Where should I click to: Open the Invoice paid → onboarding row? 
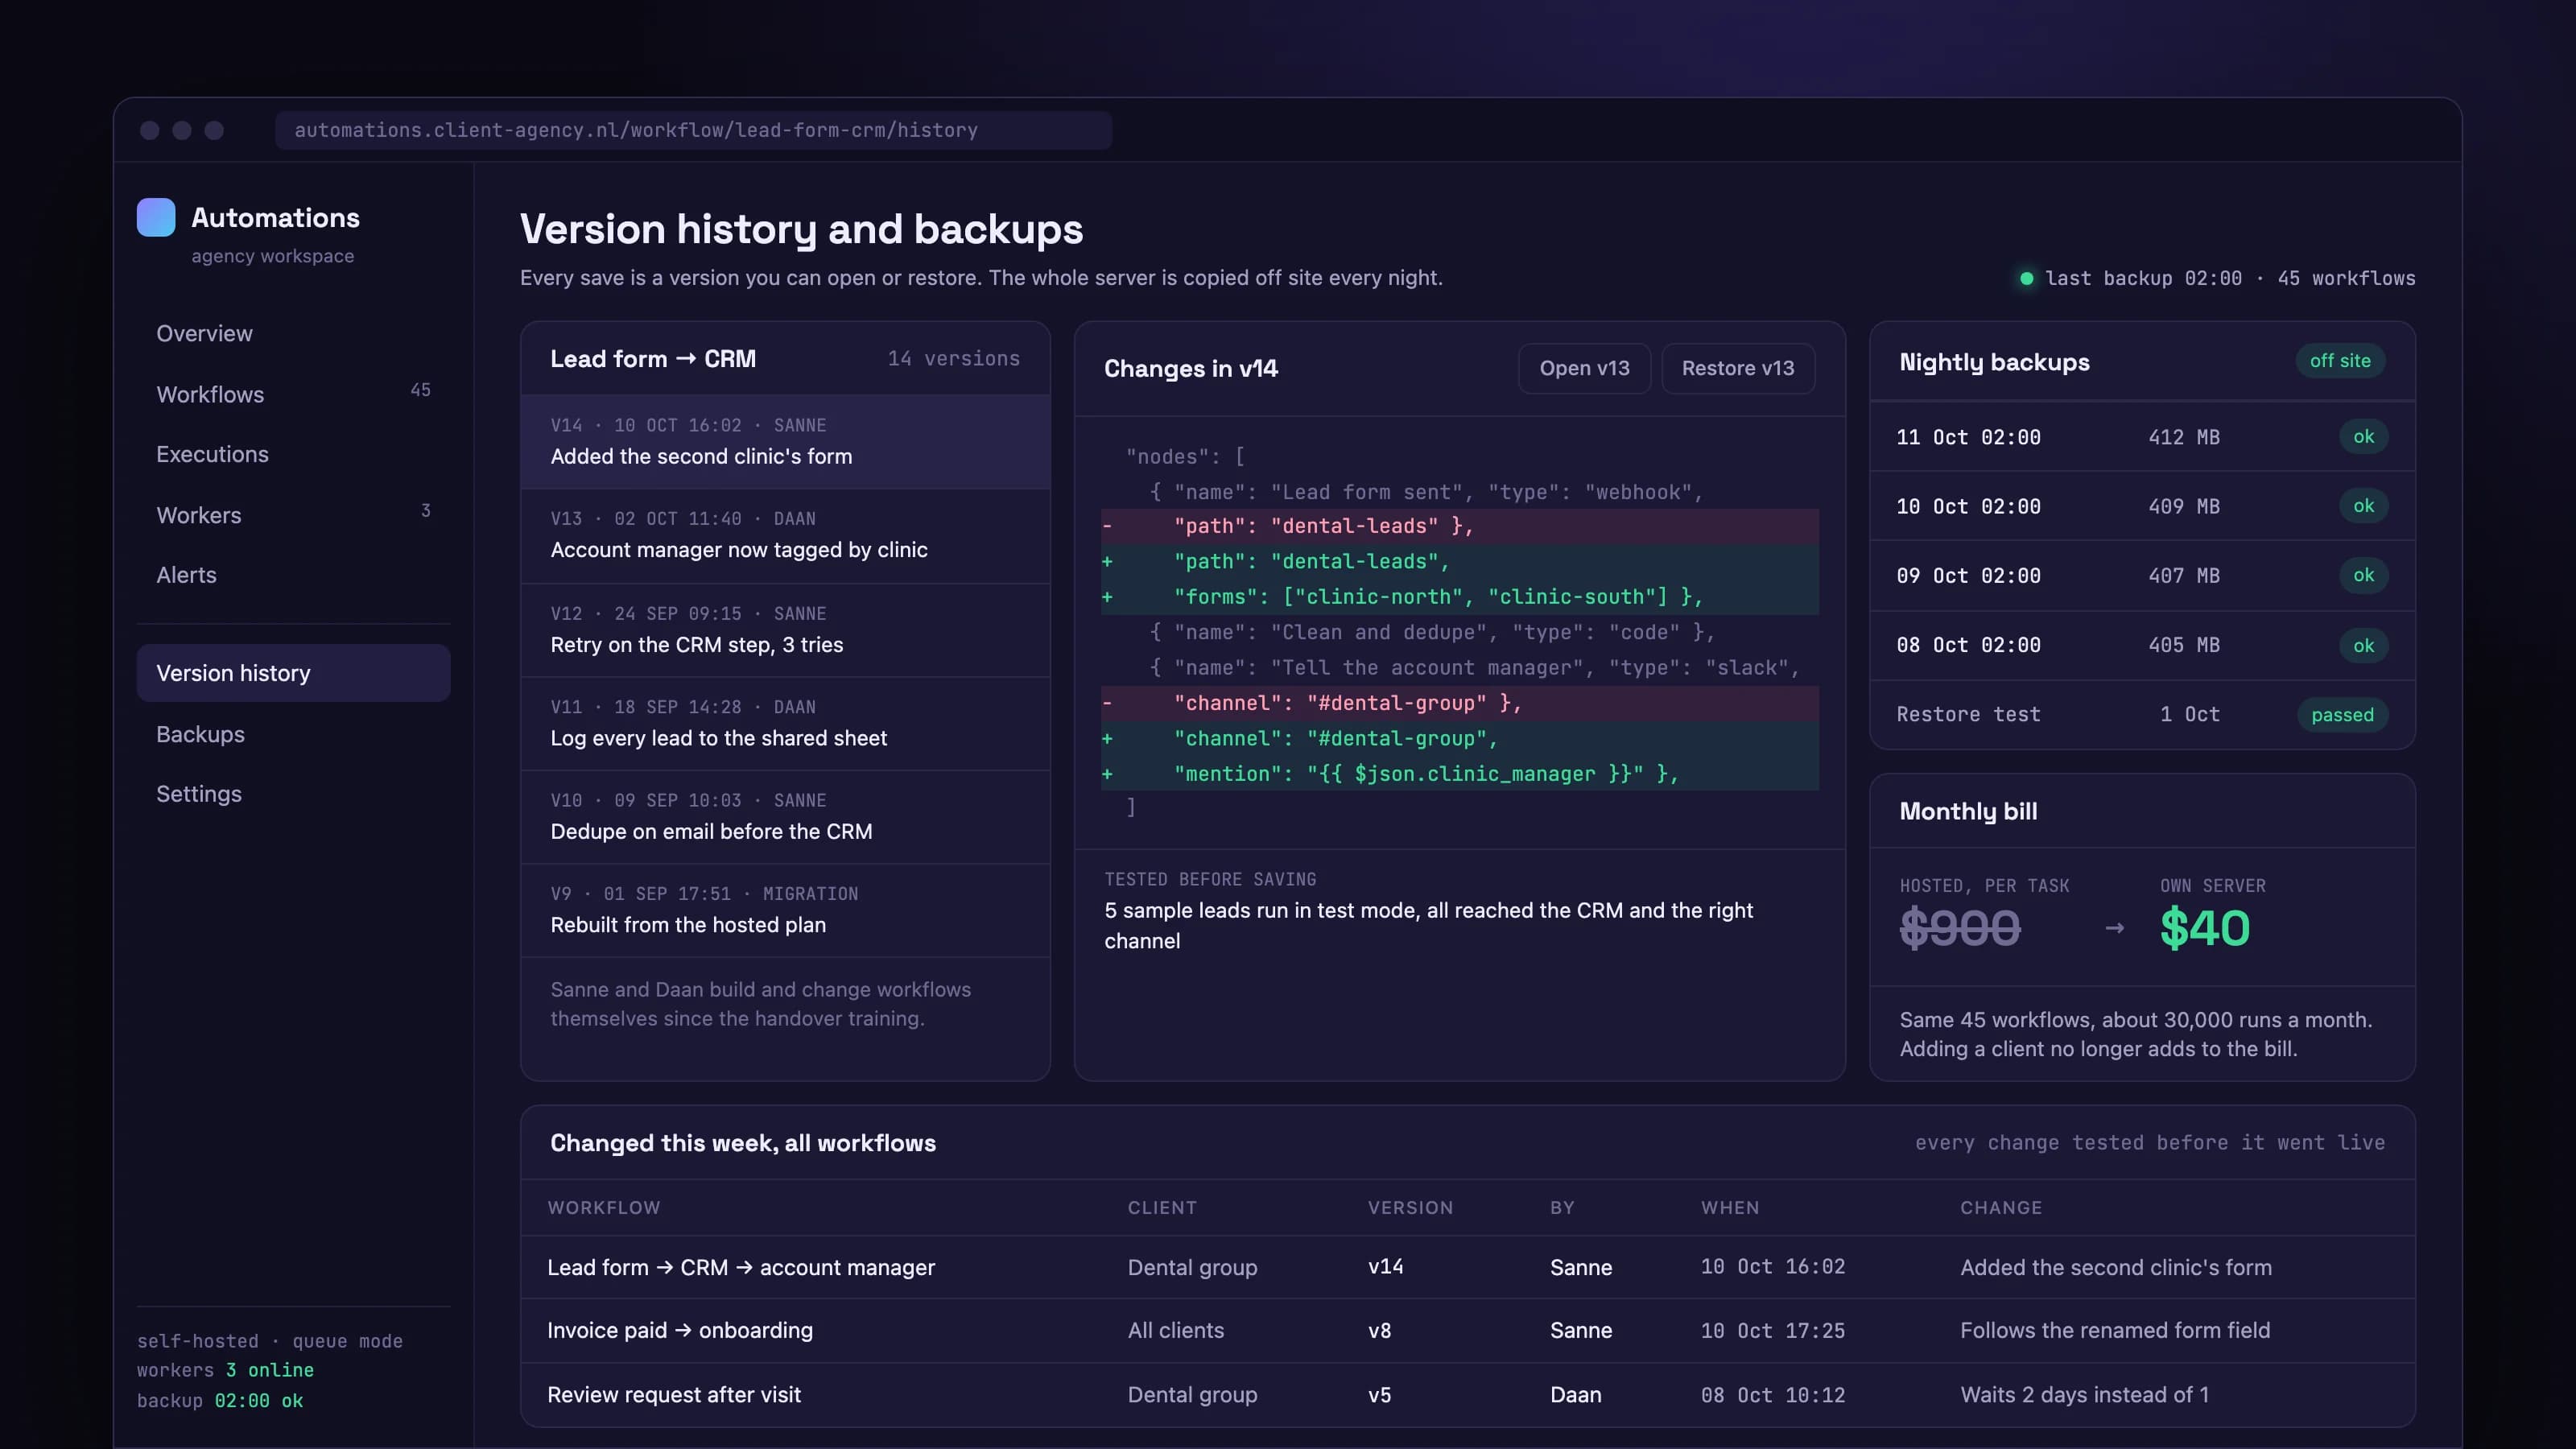click(1468, 1331)
